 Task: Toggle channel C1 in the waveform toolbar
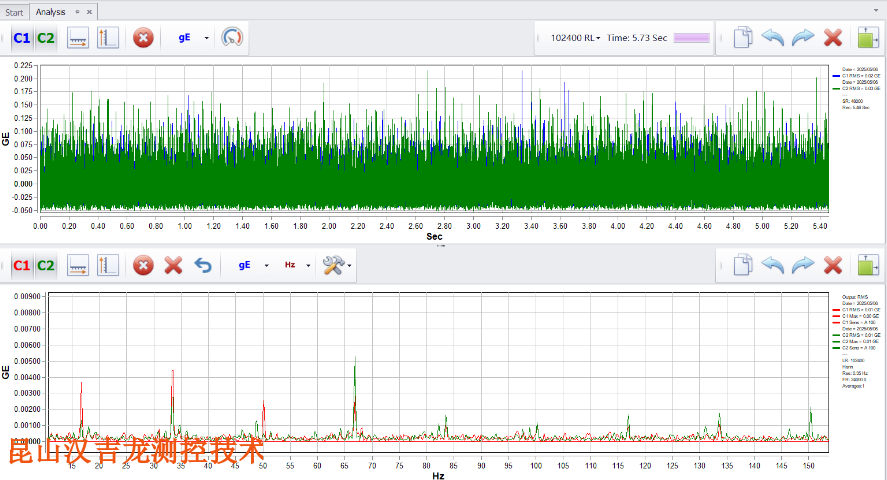point(21,38)
